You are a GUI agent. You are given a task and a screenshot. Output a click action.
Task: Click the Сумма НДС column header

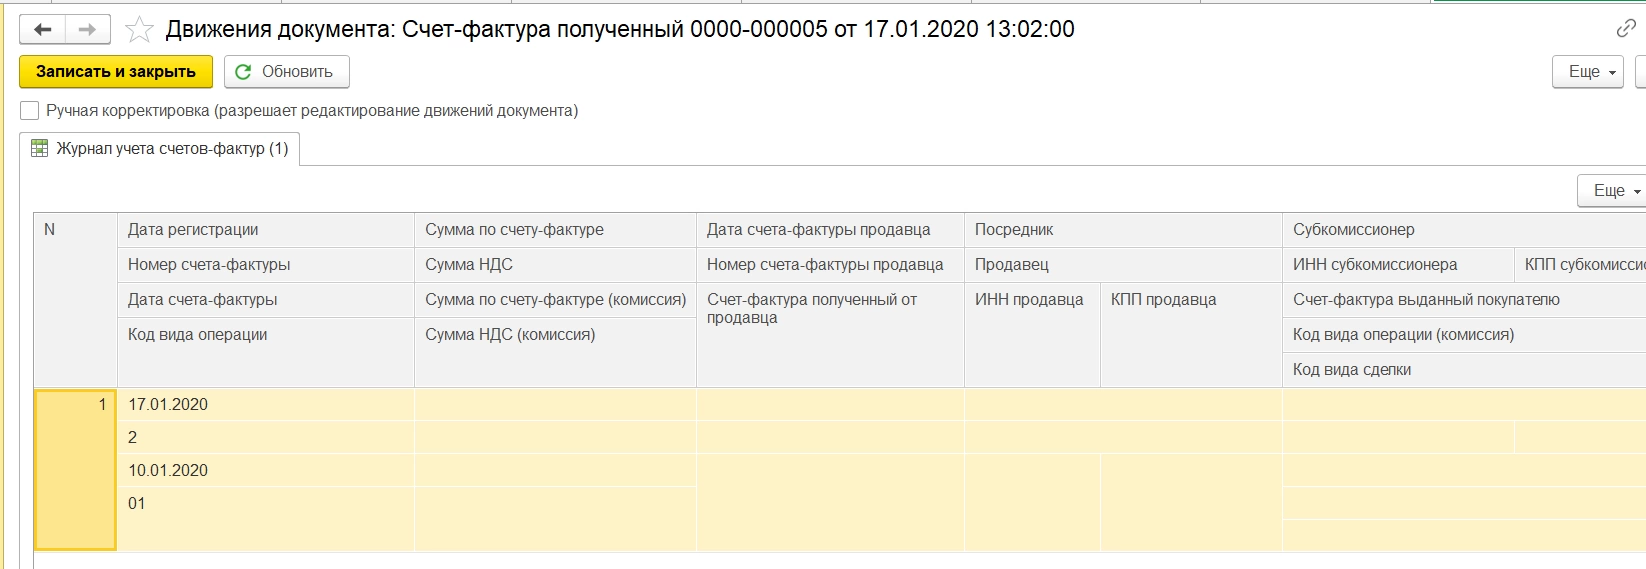pyautogui.click(x=469, y=264)
